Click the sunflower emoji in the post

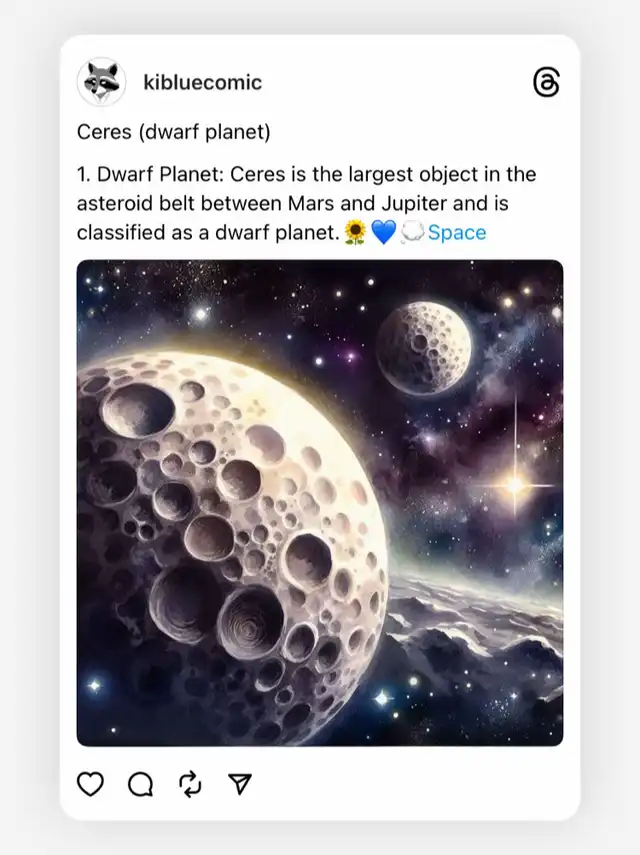(354, 233)
